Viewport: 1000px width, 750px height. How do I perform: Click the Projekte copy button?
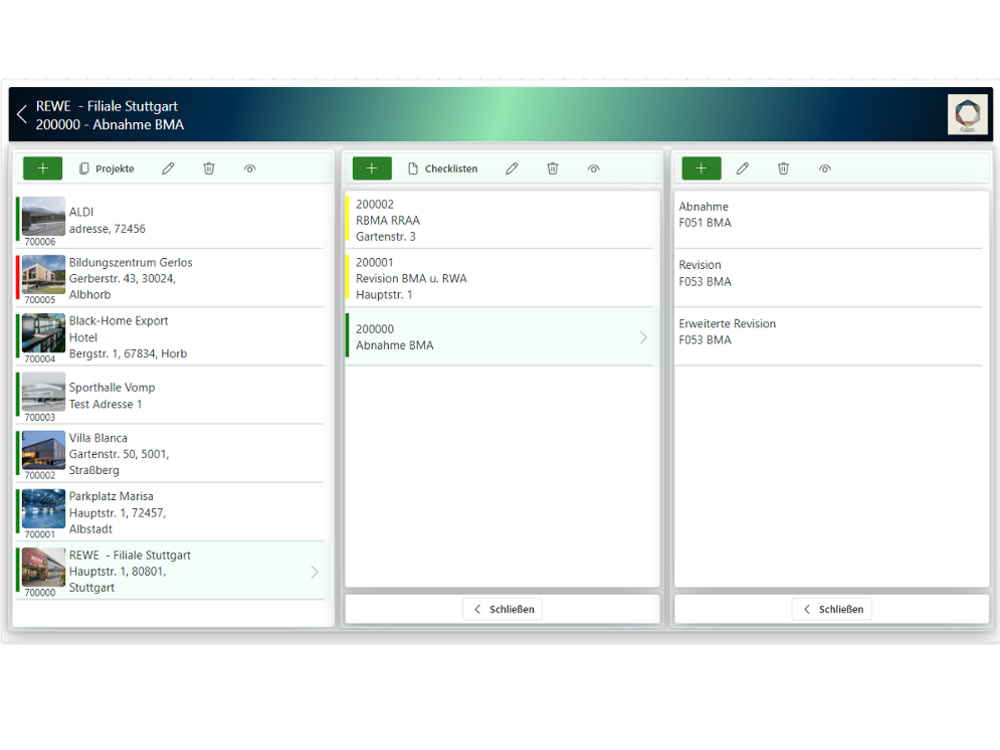pyautogui.click(x=107, y=168)
